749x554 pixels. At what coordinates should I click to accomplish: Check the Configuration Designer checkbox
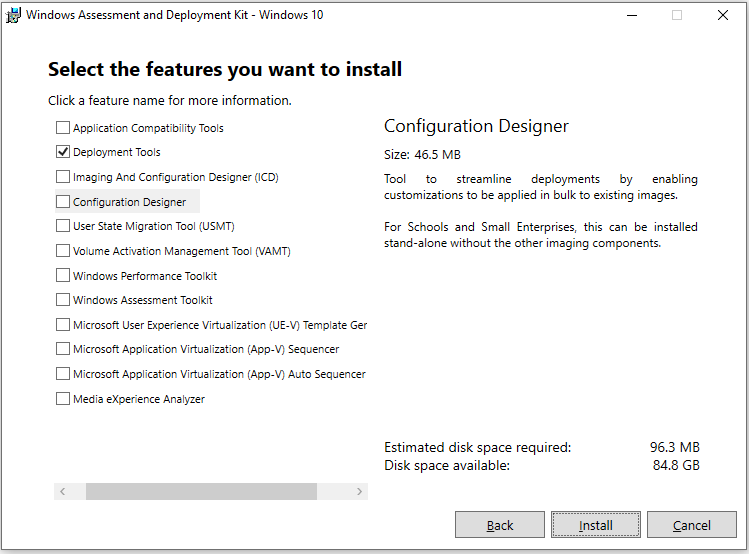[x=63, y=202]
